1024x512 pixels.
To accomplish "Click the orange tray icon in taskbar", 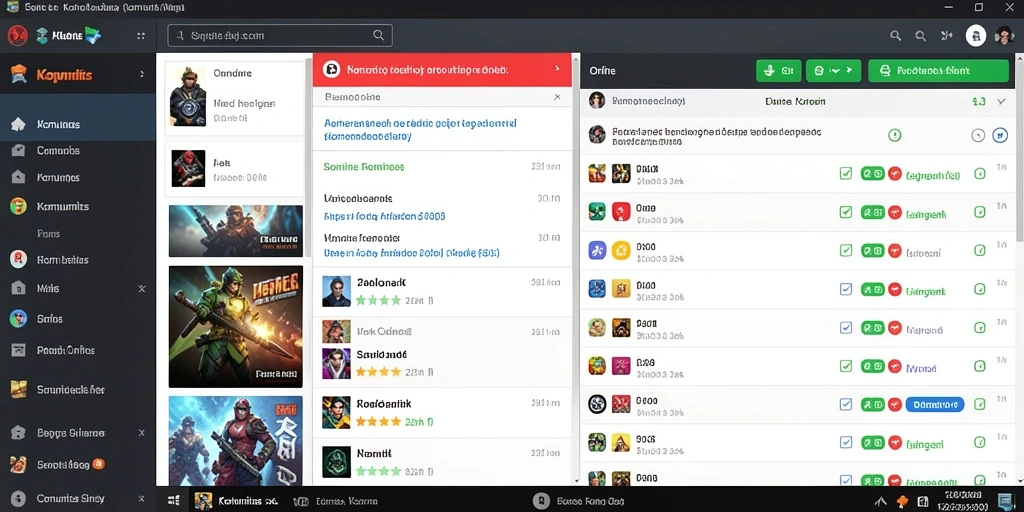I will coord(903,501).
